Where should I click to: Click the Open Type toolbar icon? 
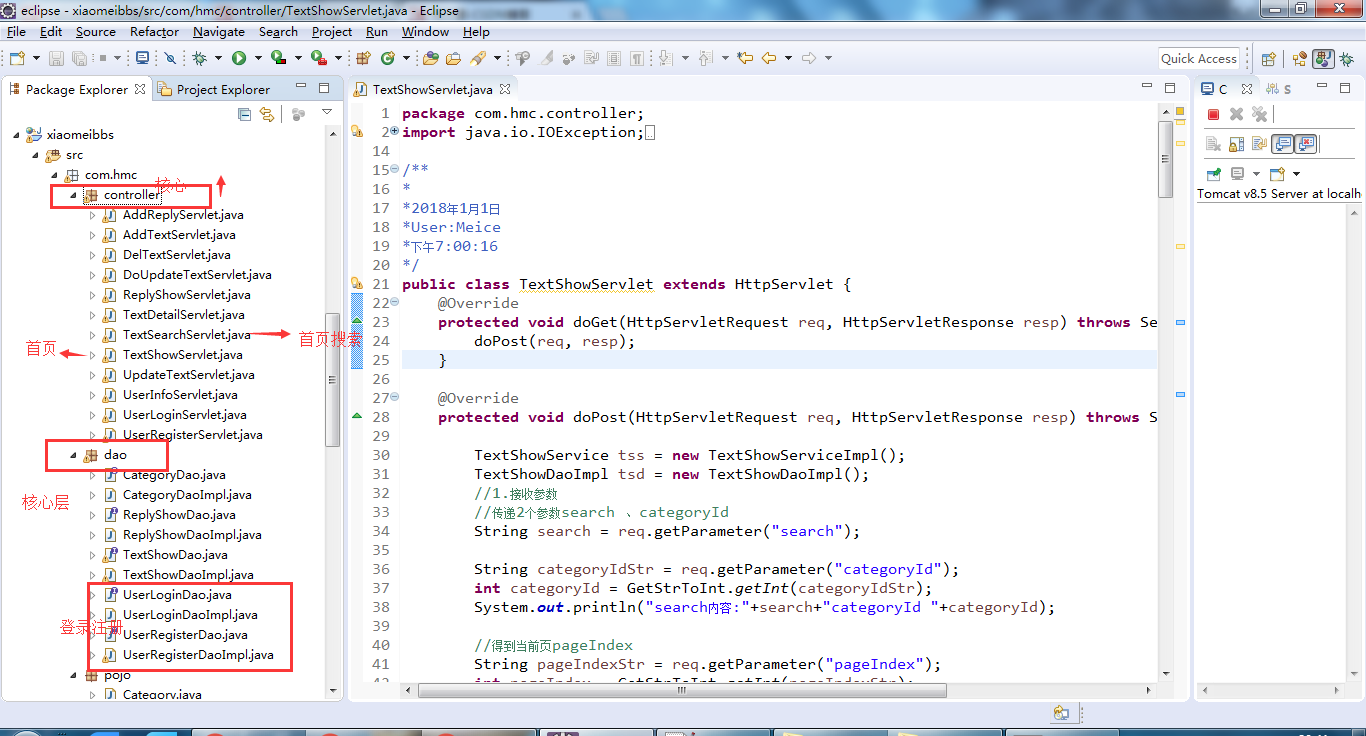(430, 58)
